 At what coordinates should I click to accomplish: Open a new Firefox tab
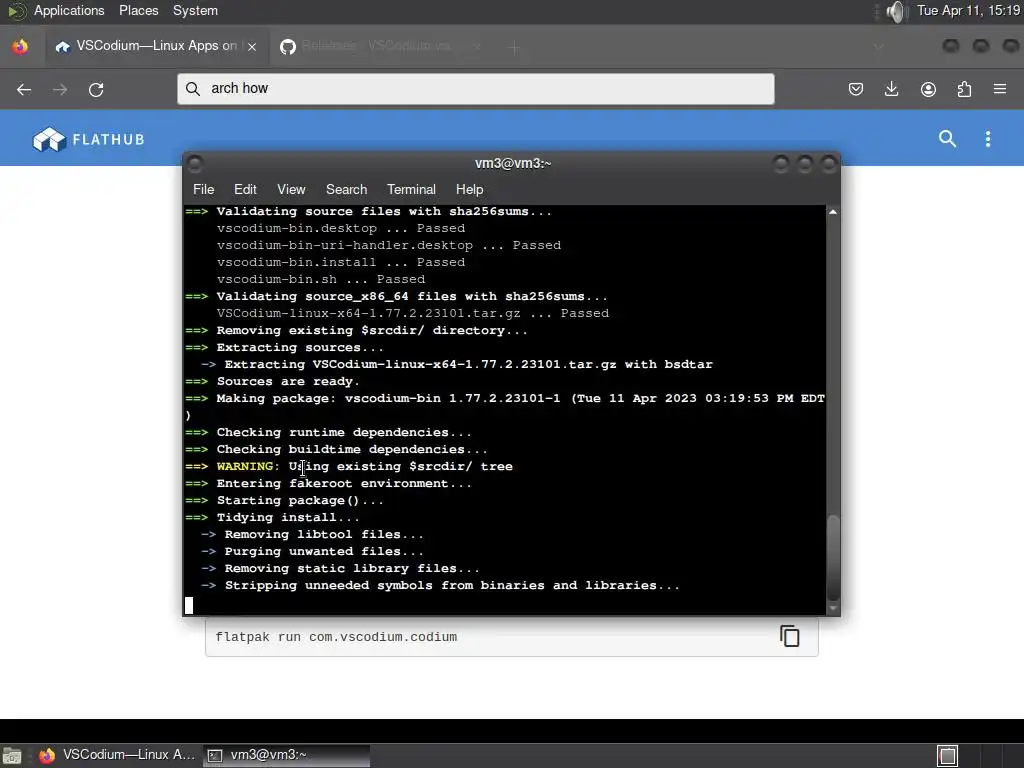click(x=515, y=47)
